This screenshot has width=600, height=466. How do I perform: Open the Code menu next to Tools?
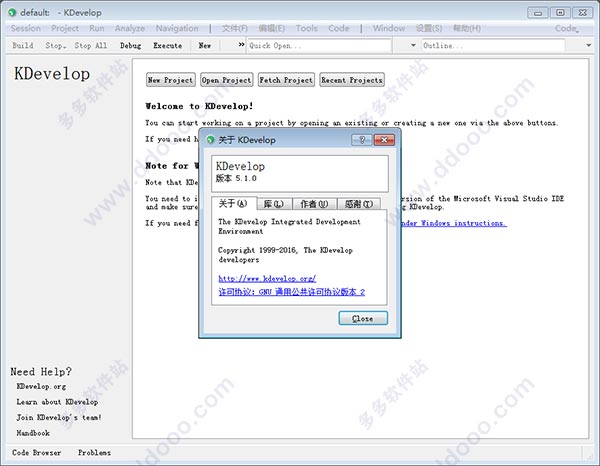339,28
